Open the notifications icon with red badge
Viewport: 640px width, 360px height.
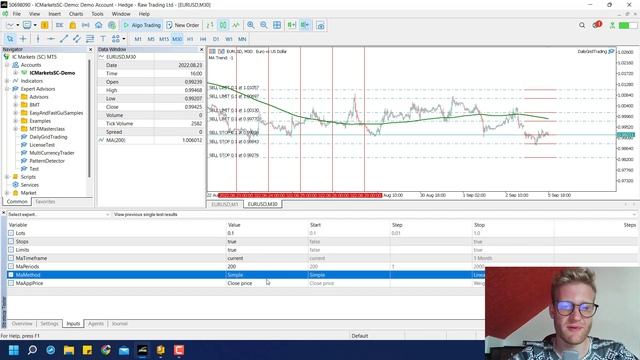pyautogui.click(x=597, y=25)
